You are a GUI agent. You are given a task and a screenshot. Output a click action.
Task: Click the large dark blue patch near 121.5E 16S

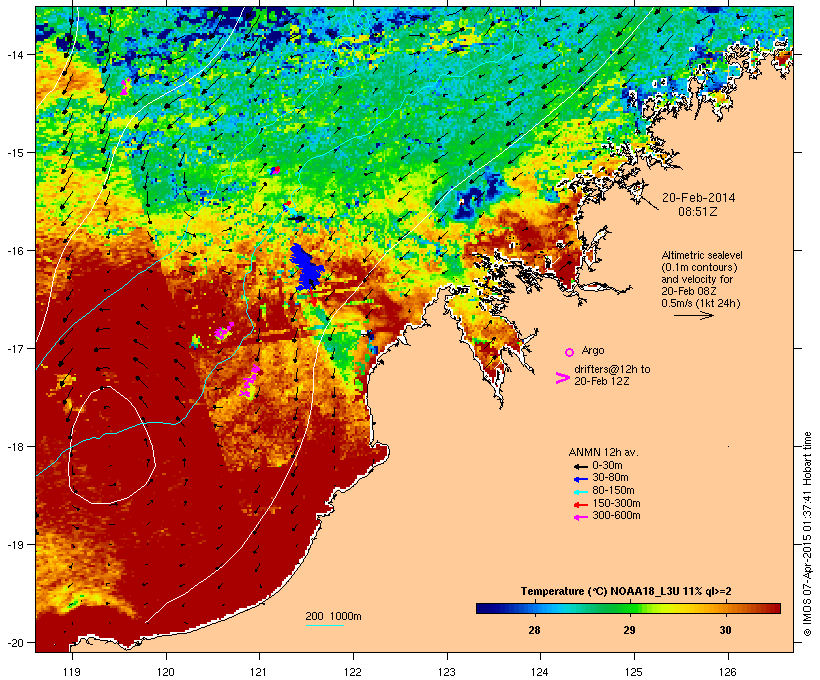306,267
